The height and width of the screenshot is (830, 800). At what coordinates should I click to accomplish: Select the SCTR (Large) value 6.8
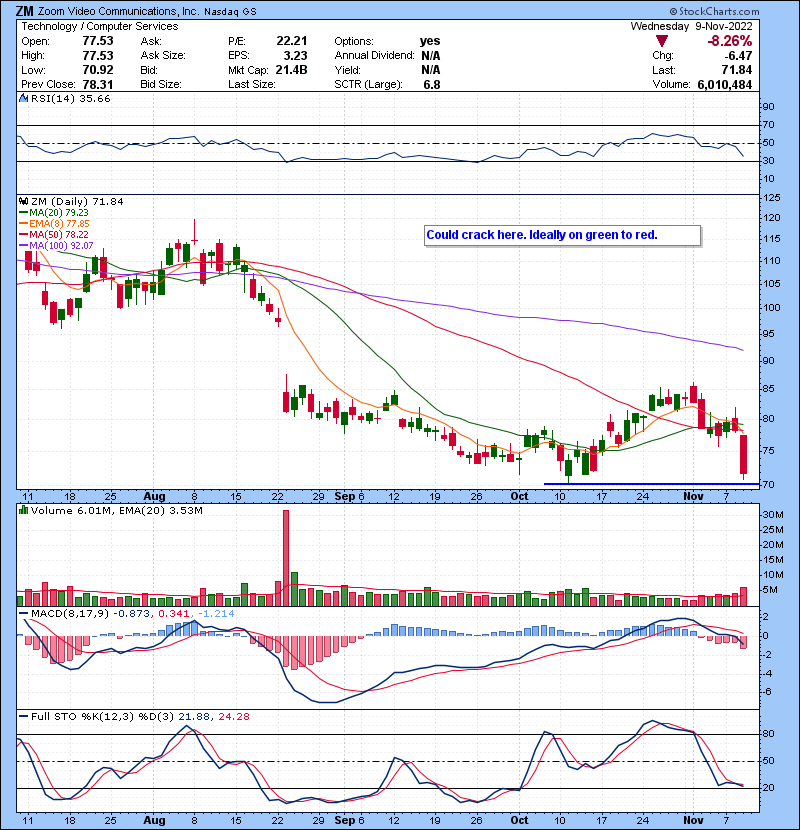(x=432, y=85)
